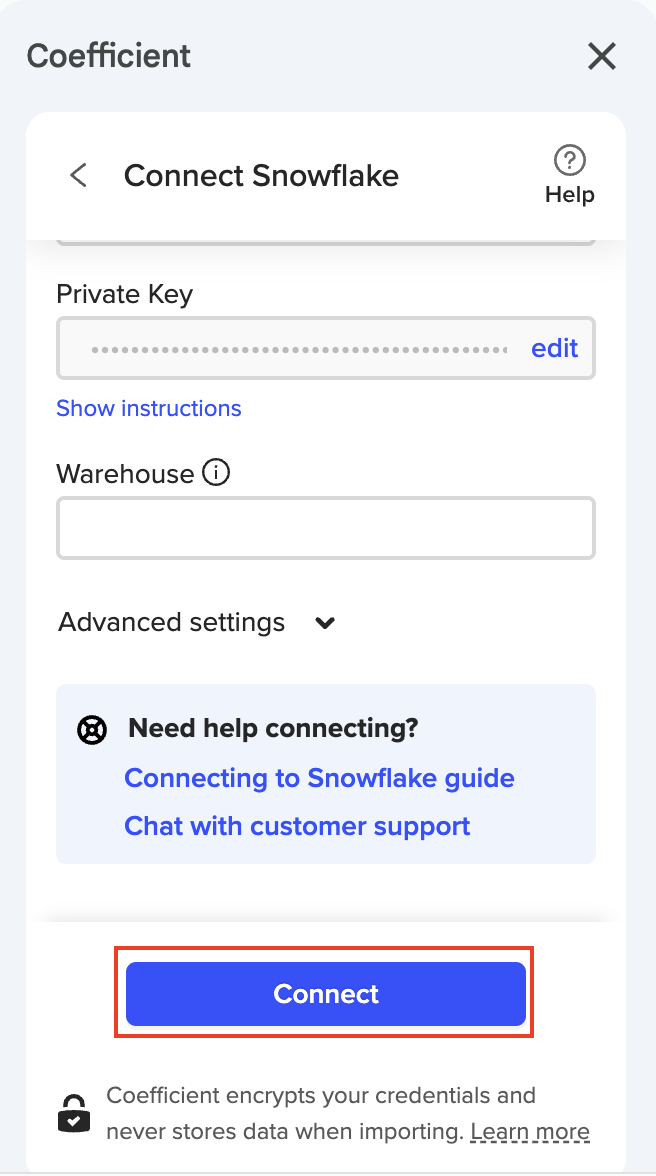Click the Need help connecting heading
This screenshot has width=656, height=1176.
pyautogui.click(x=273, y=728)
